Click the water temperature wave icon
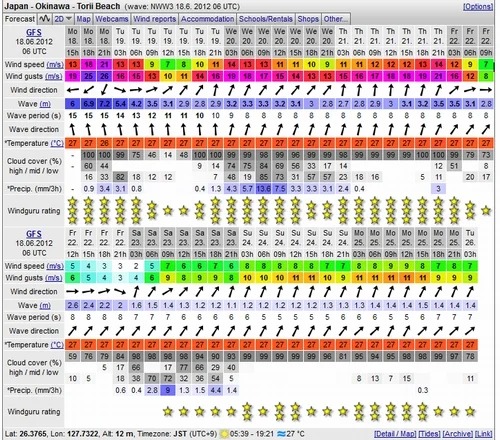Viewport: 500px width, 440px height. [x=281, y=434]
